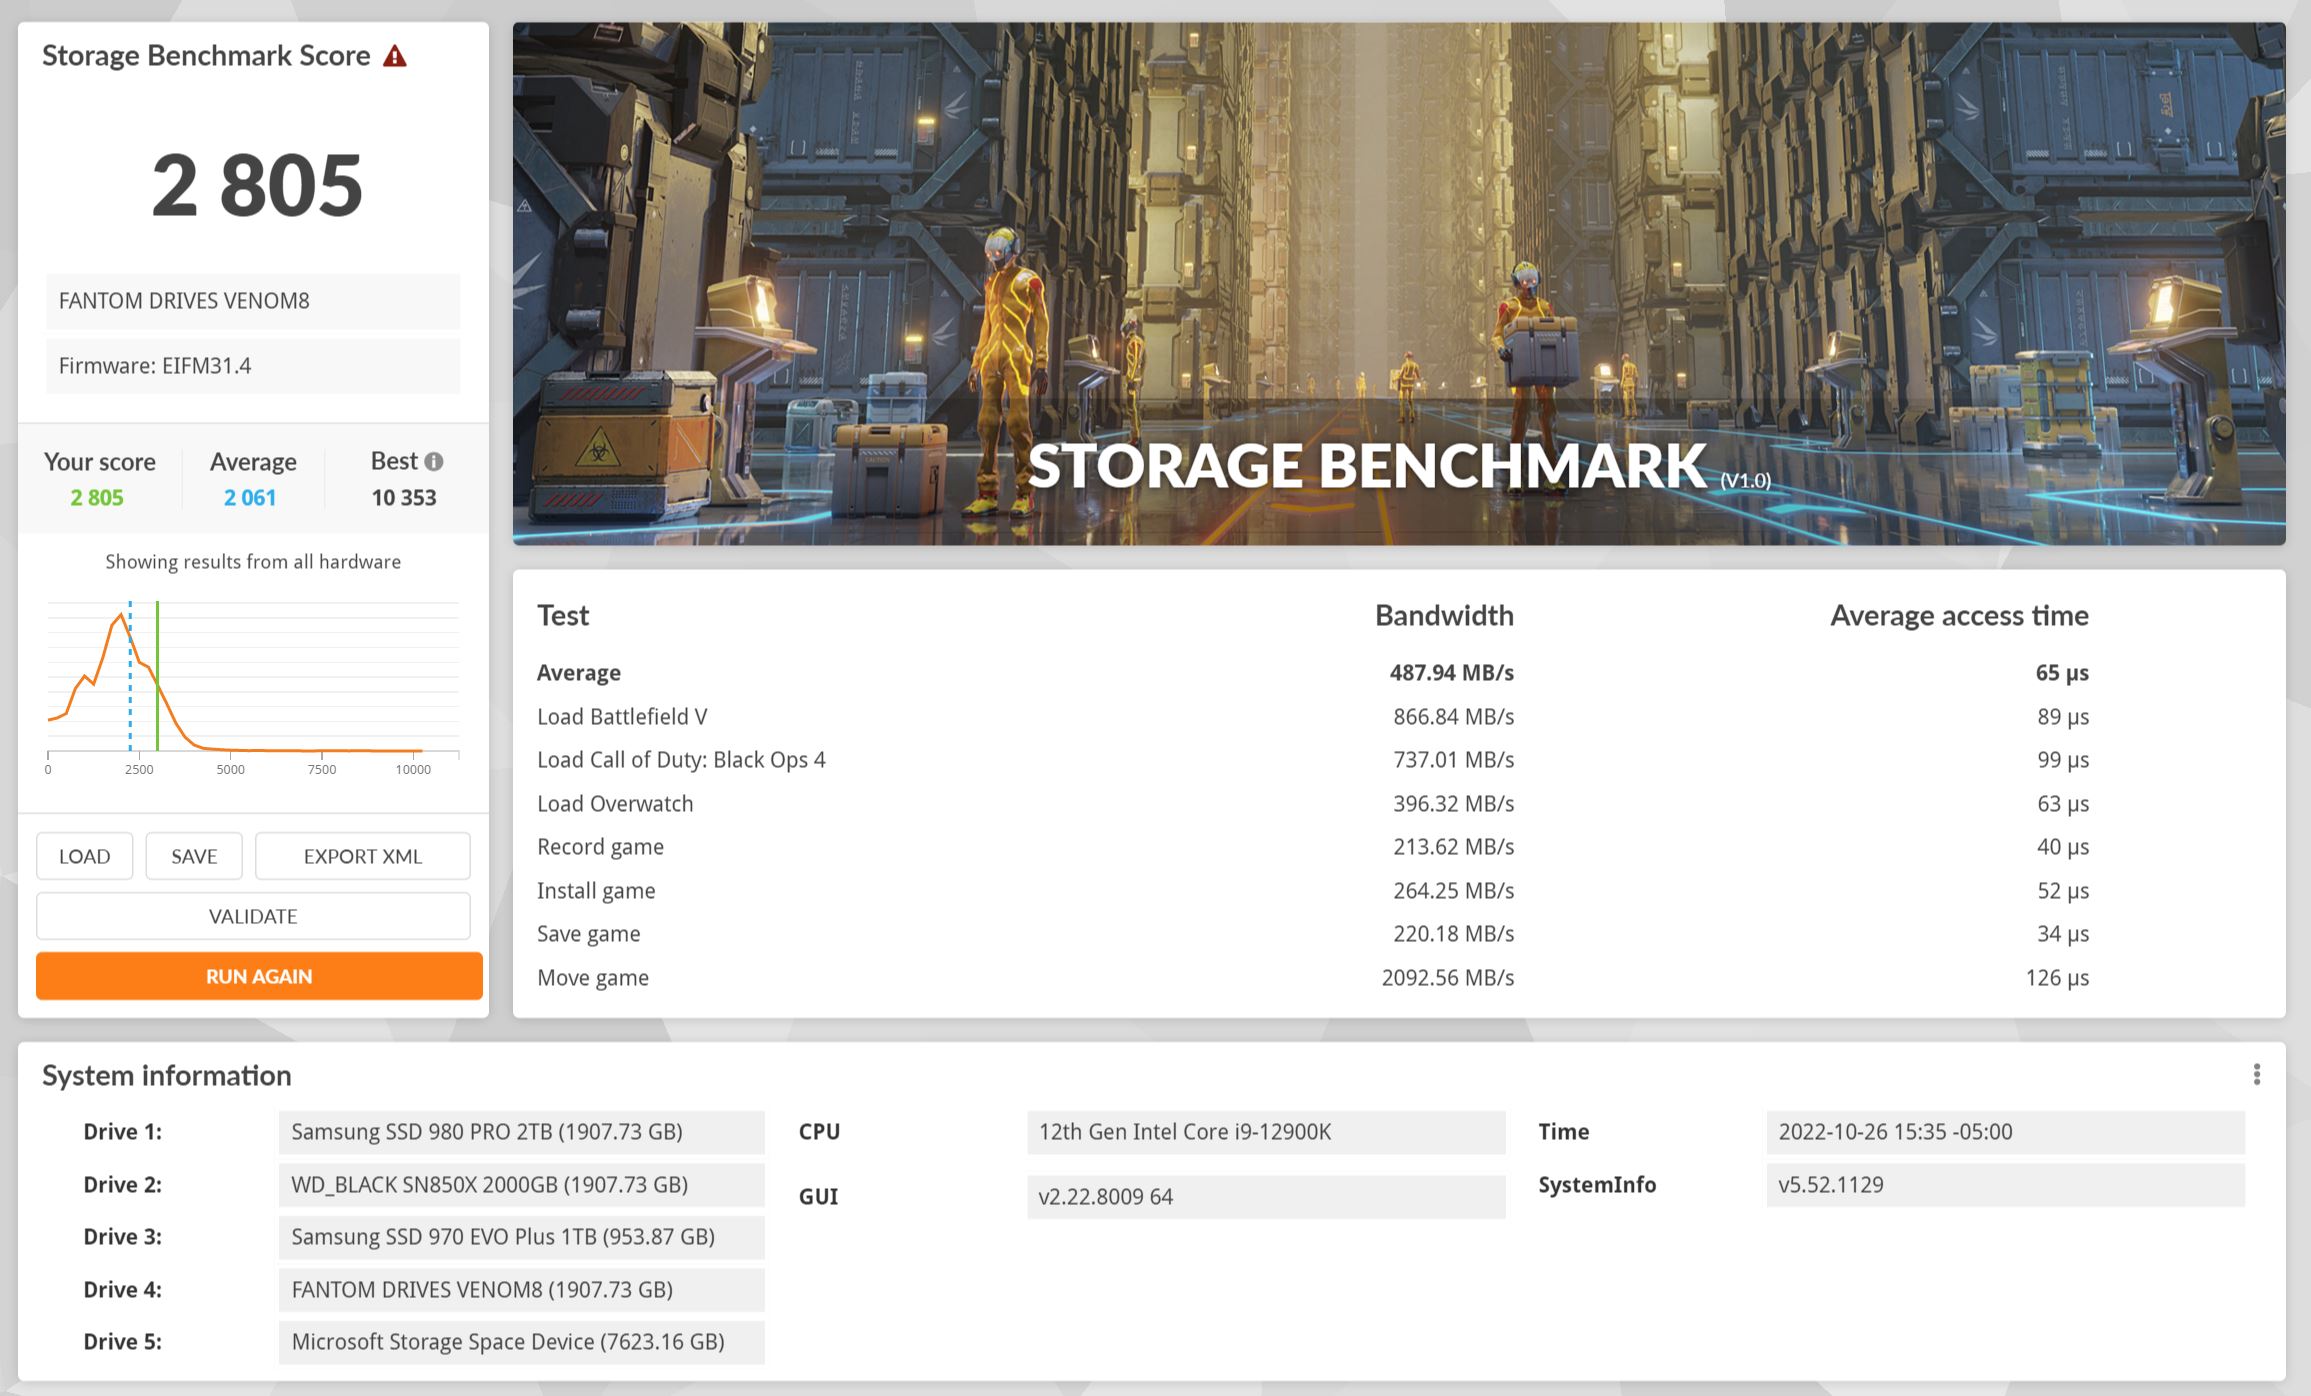Screen dimensions: 2311x1396
Task: Click the VALIDATE button
Action: pyautogui.click(x=253, y=916)
